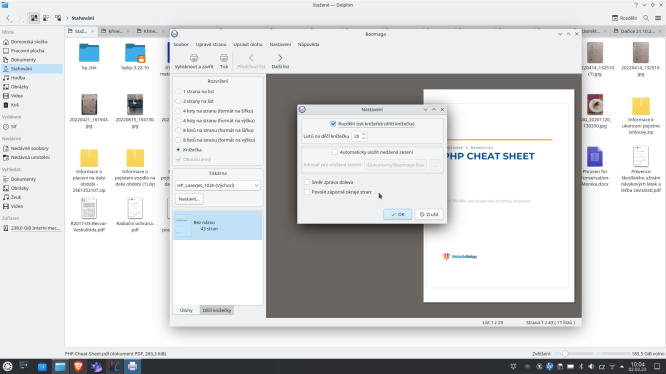666x374 pixels.
Task: Select 4 listy na stranu na šířku
Action: pos(178,111)
